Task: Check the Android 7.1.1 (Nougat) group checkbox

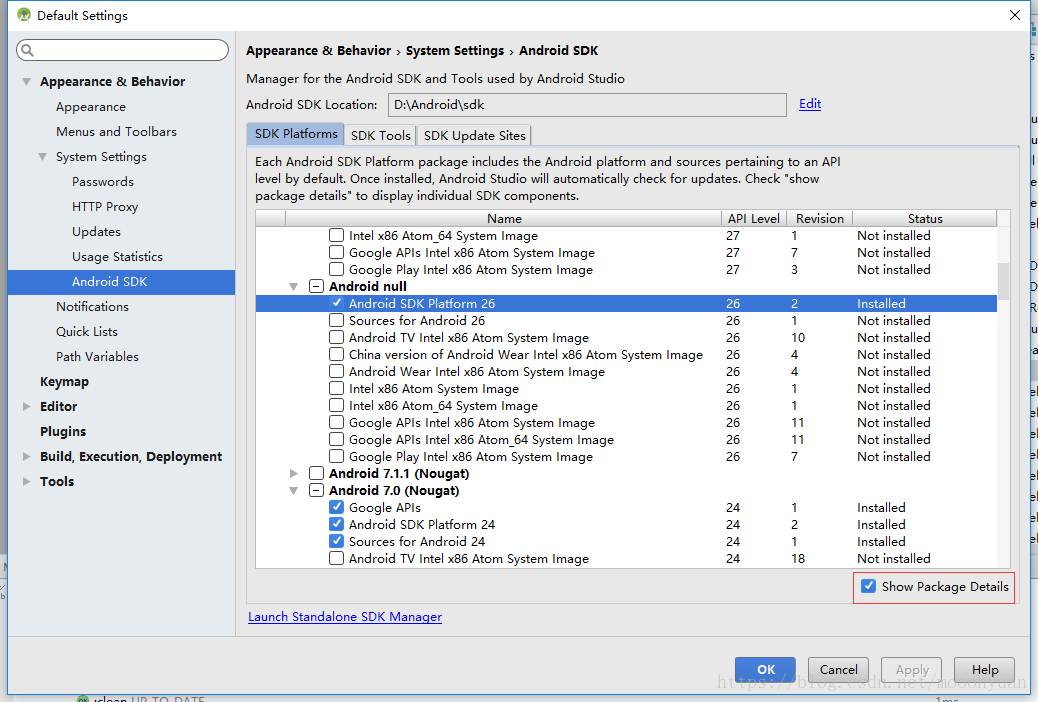Action: pos(316,474)
